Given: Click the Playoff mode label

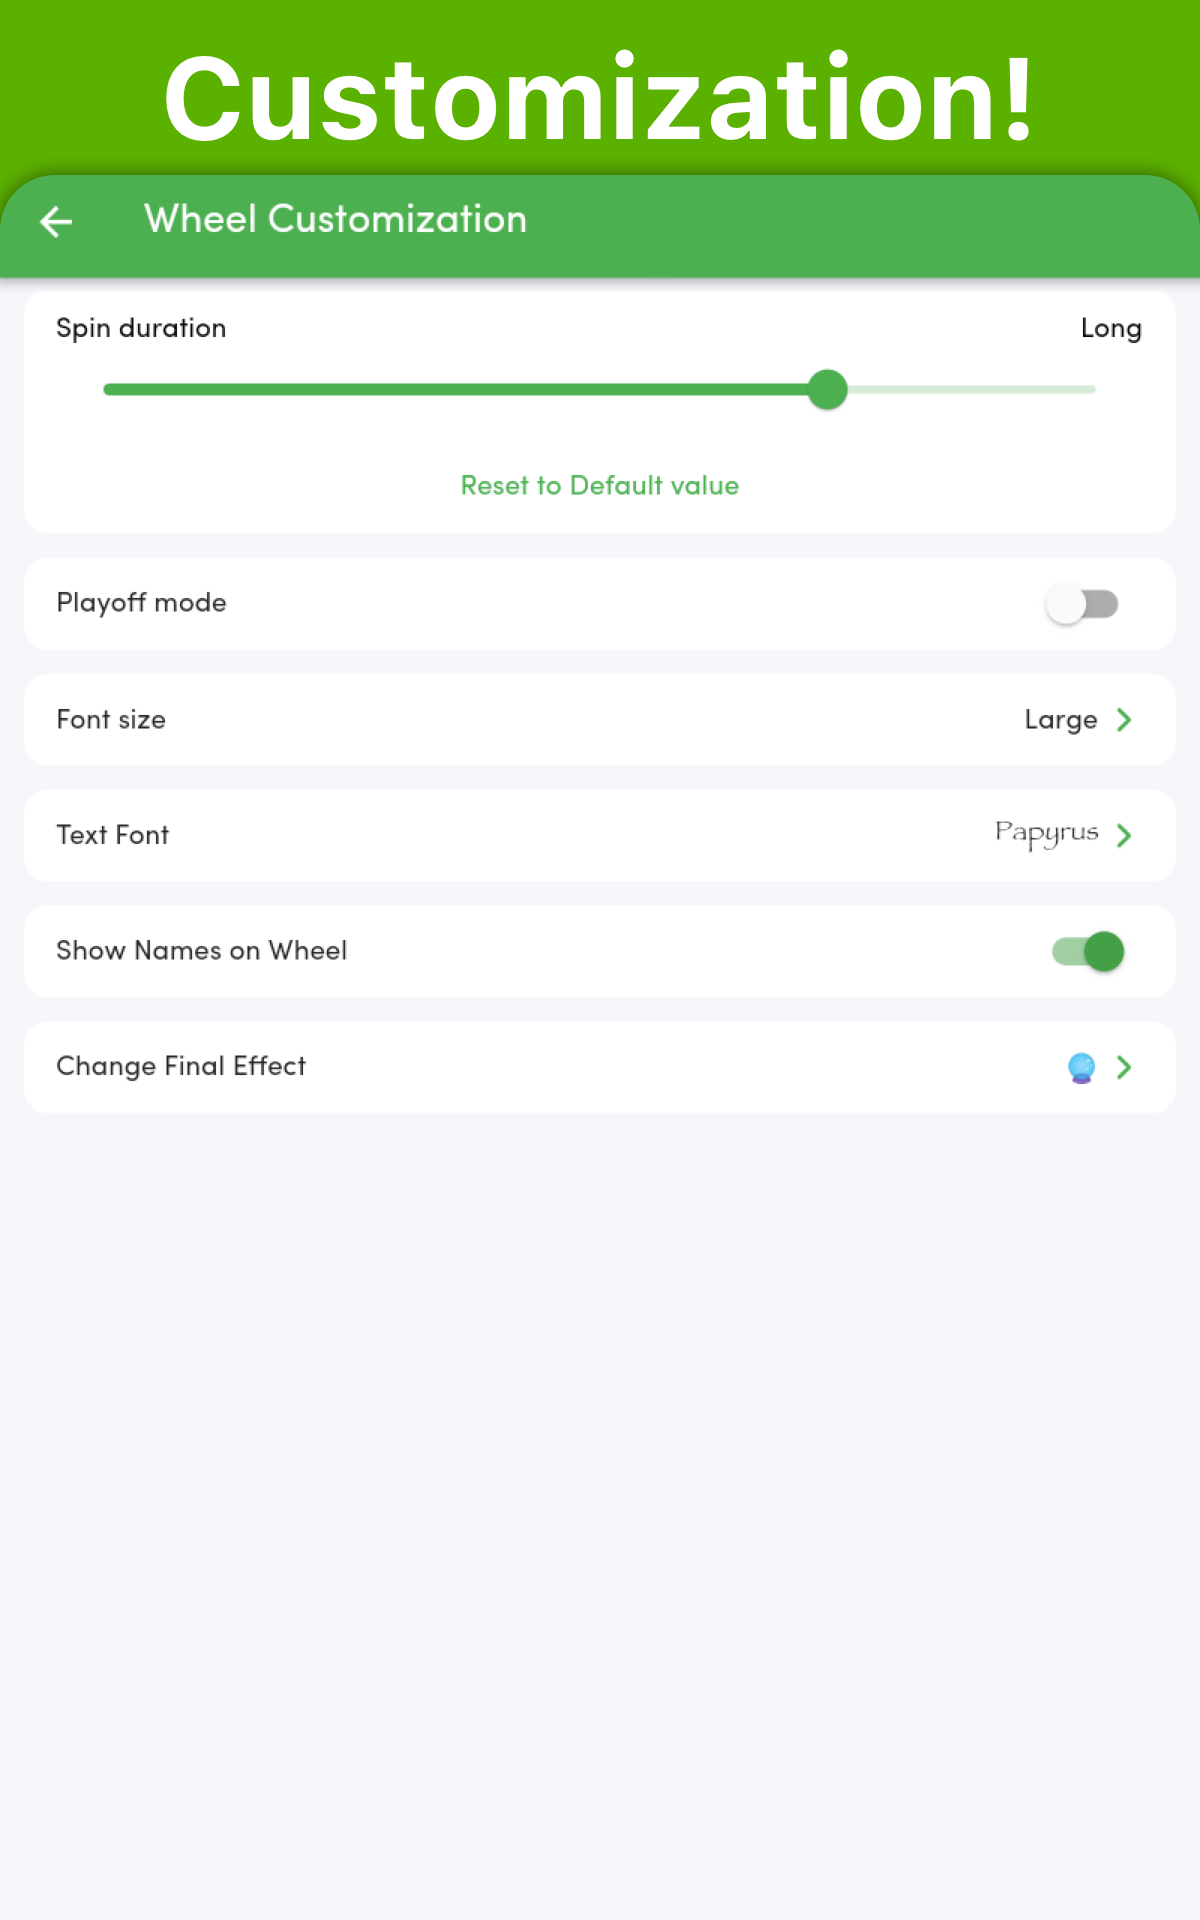Looking at the screenshot, I should tap(141, 603).
